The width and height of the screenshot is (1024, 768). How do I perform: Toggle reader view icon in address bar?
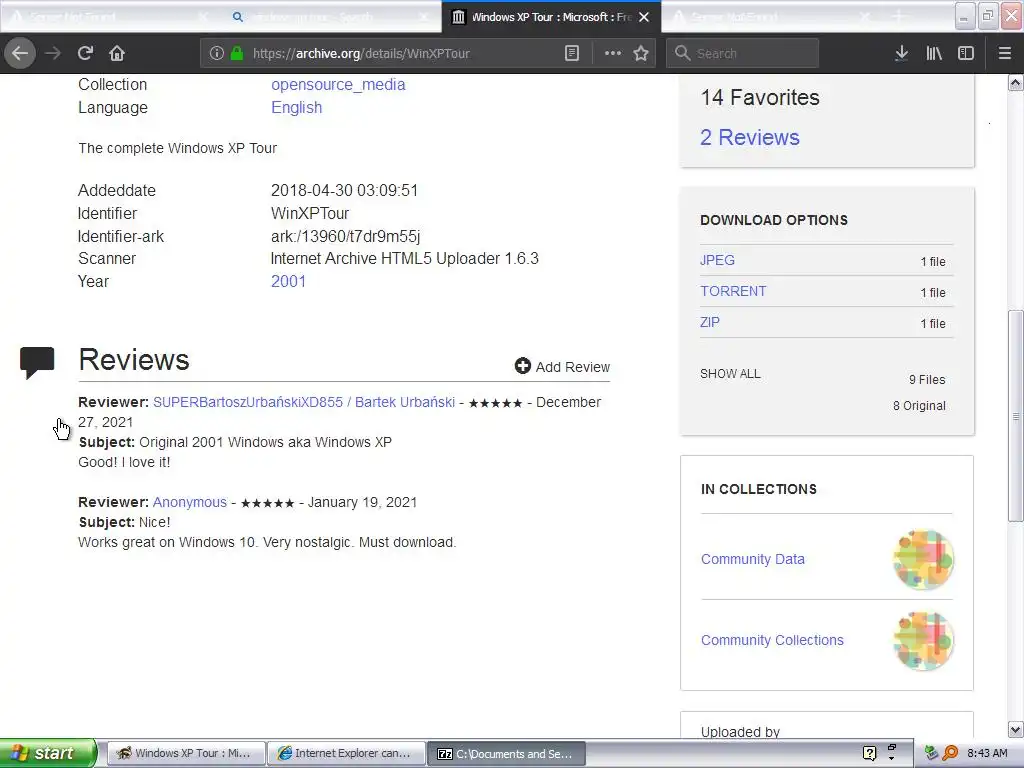point(571,53)
